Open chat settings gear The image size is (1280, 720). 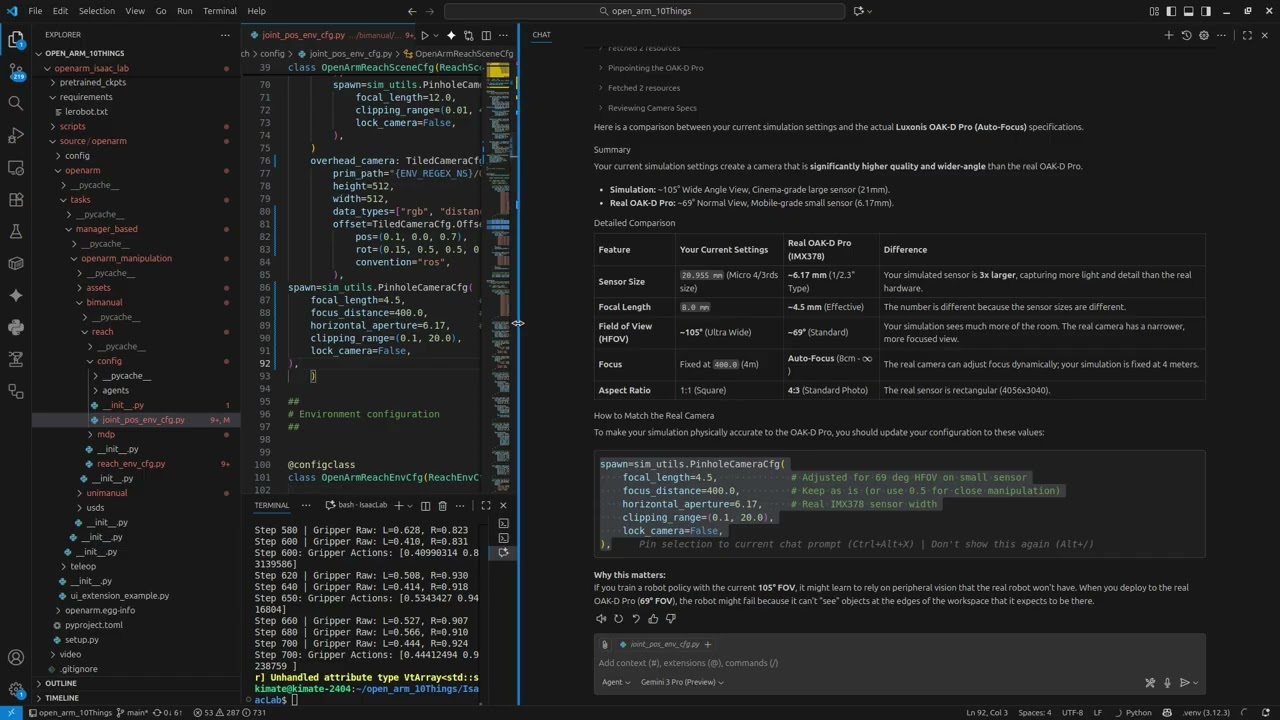click(1204, 35)
